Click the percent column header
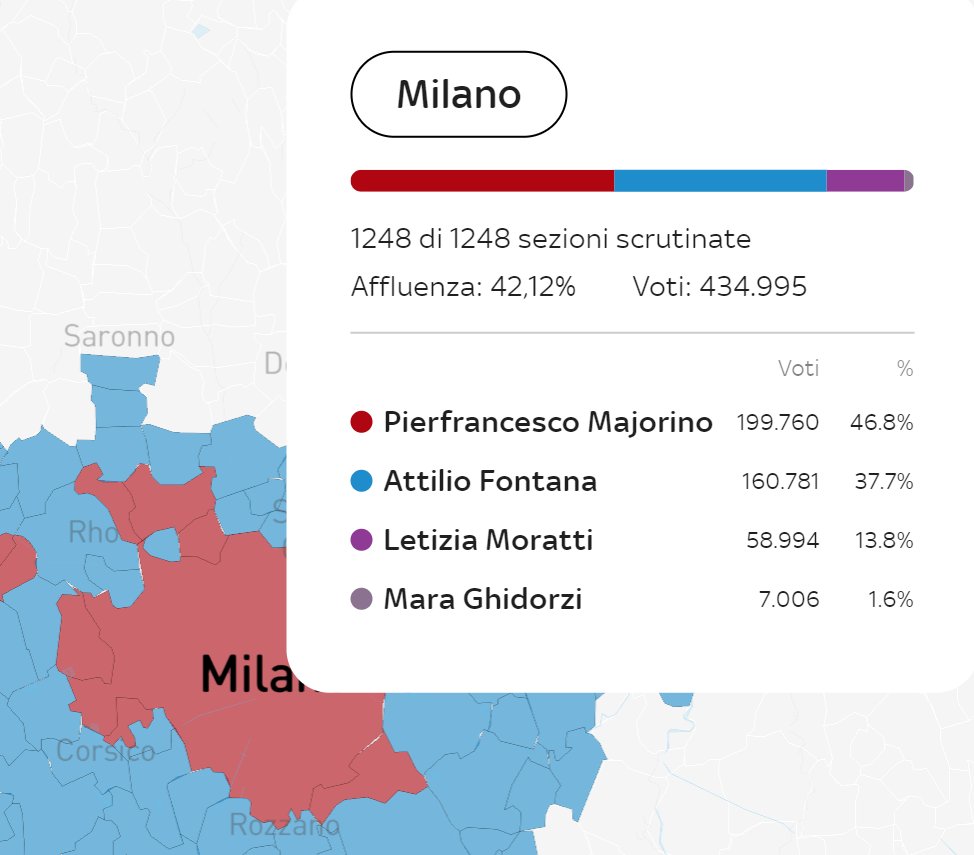This screenshot has width=974, height=855. tap(904, 369)
